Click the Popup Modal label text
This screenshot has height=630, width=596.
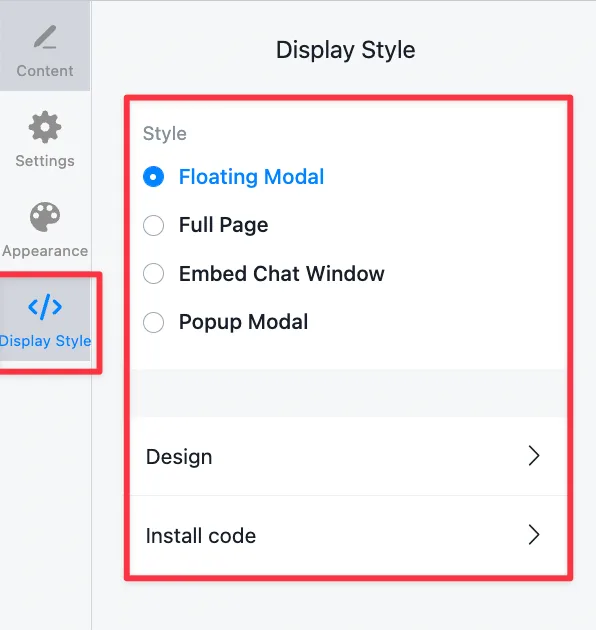click(244, 322)
